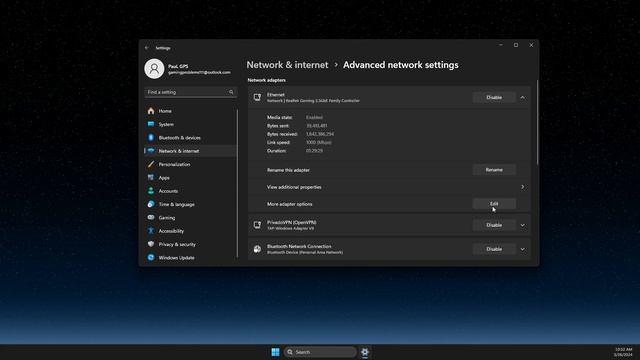Image resolution: width=640 pixels, height=360 pixels.
Task: Select System in the sidebar
Action: (x=191, y=124)
